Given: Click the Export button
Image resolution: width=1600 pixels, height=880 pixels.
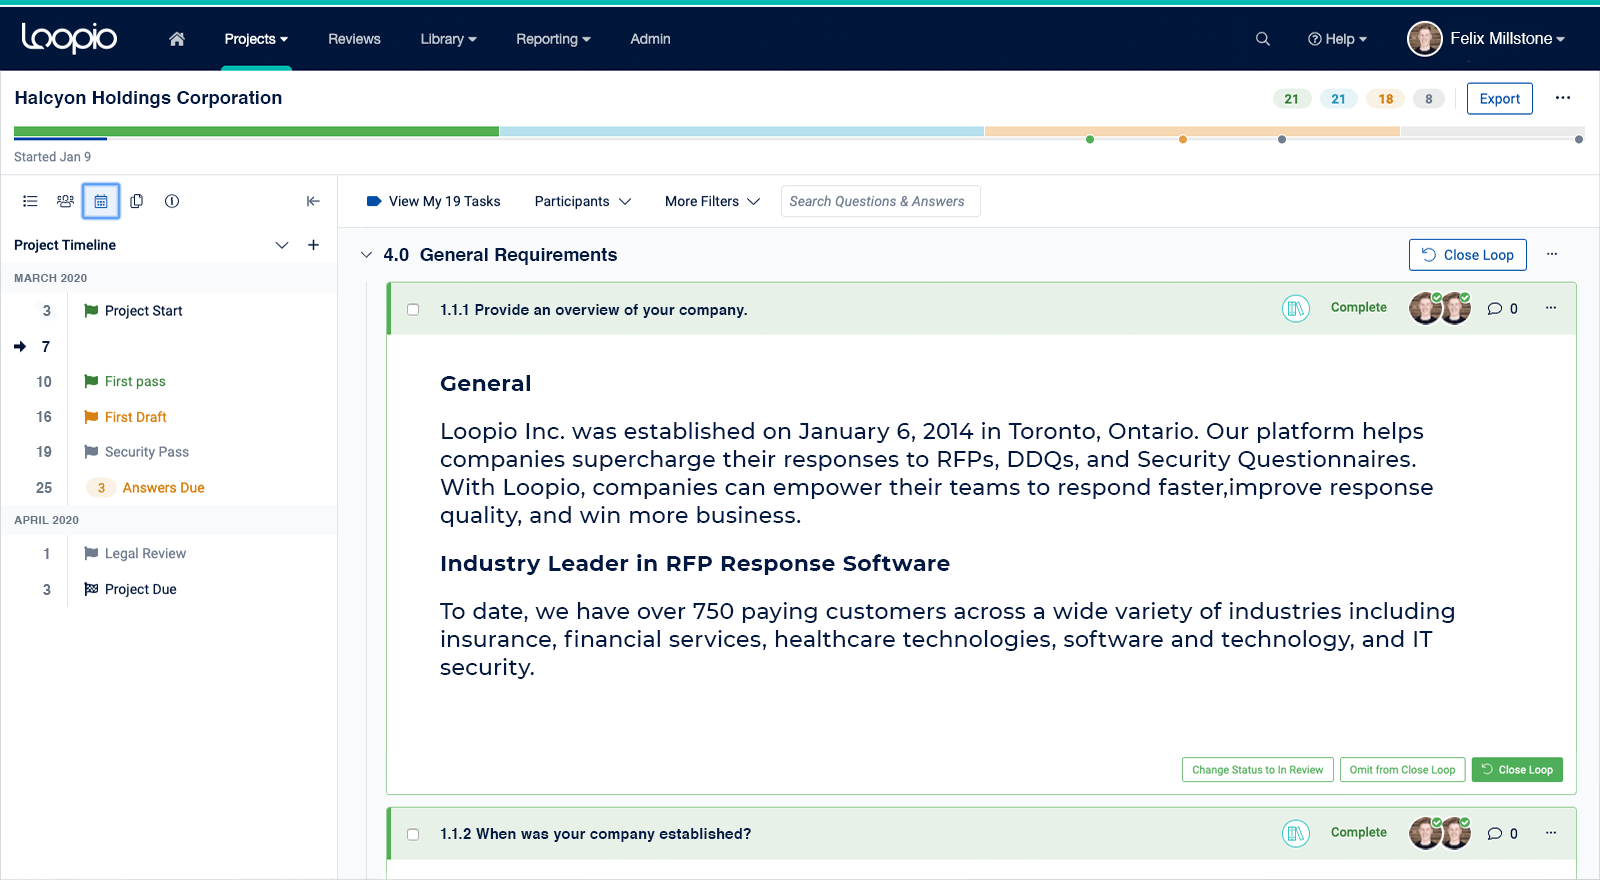Looking at the screenshot, I should click(x=1499, y=99).
